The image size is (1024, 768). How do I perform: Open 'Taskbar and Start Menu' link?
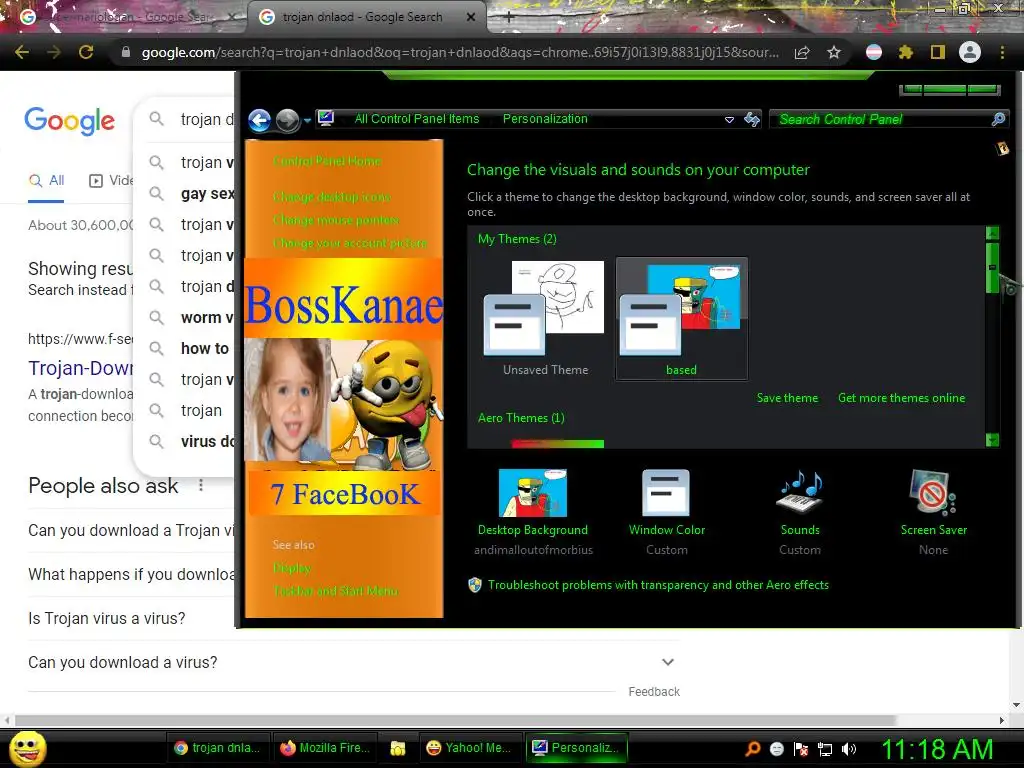[335, 591]
